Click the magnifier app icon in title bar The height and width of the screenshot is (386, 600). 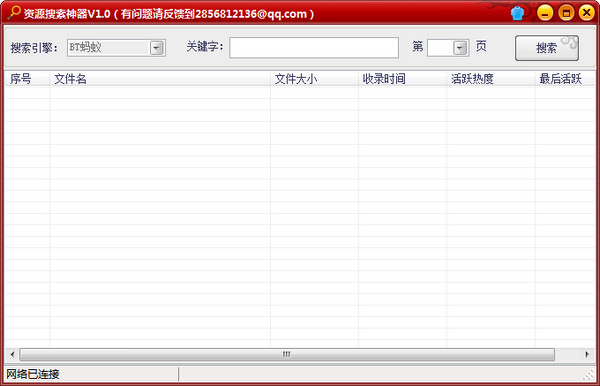point(14,13)
